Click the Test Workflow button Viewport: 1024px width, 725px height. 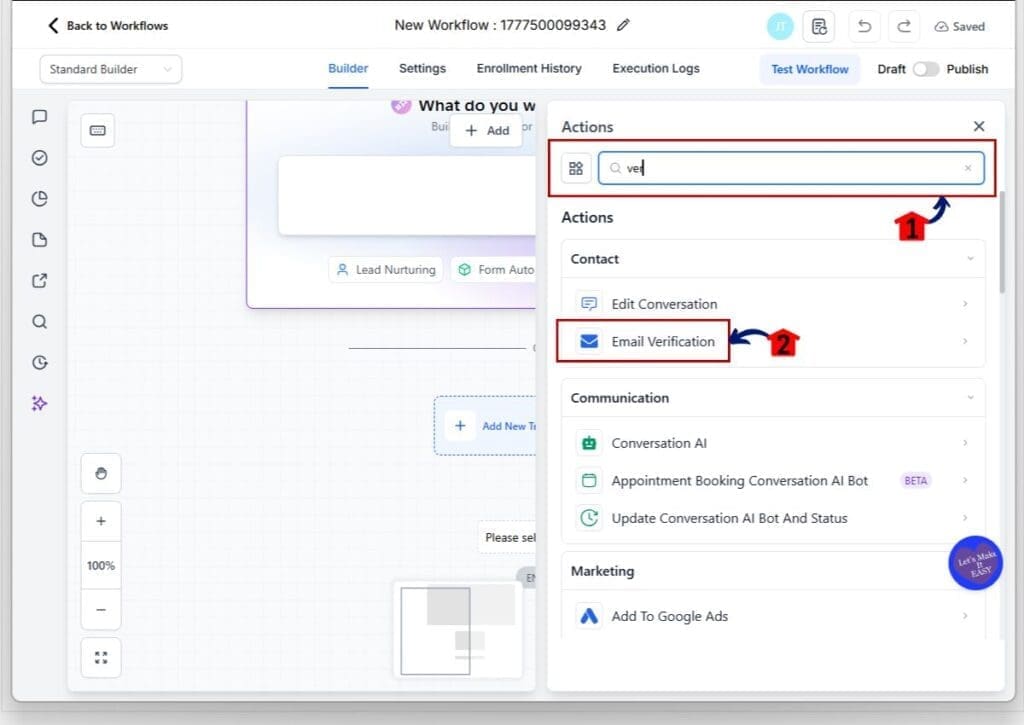810,69
